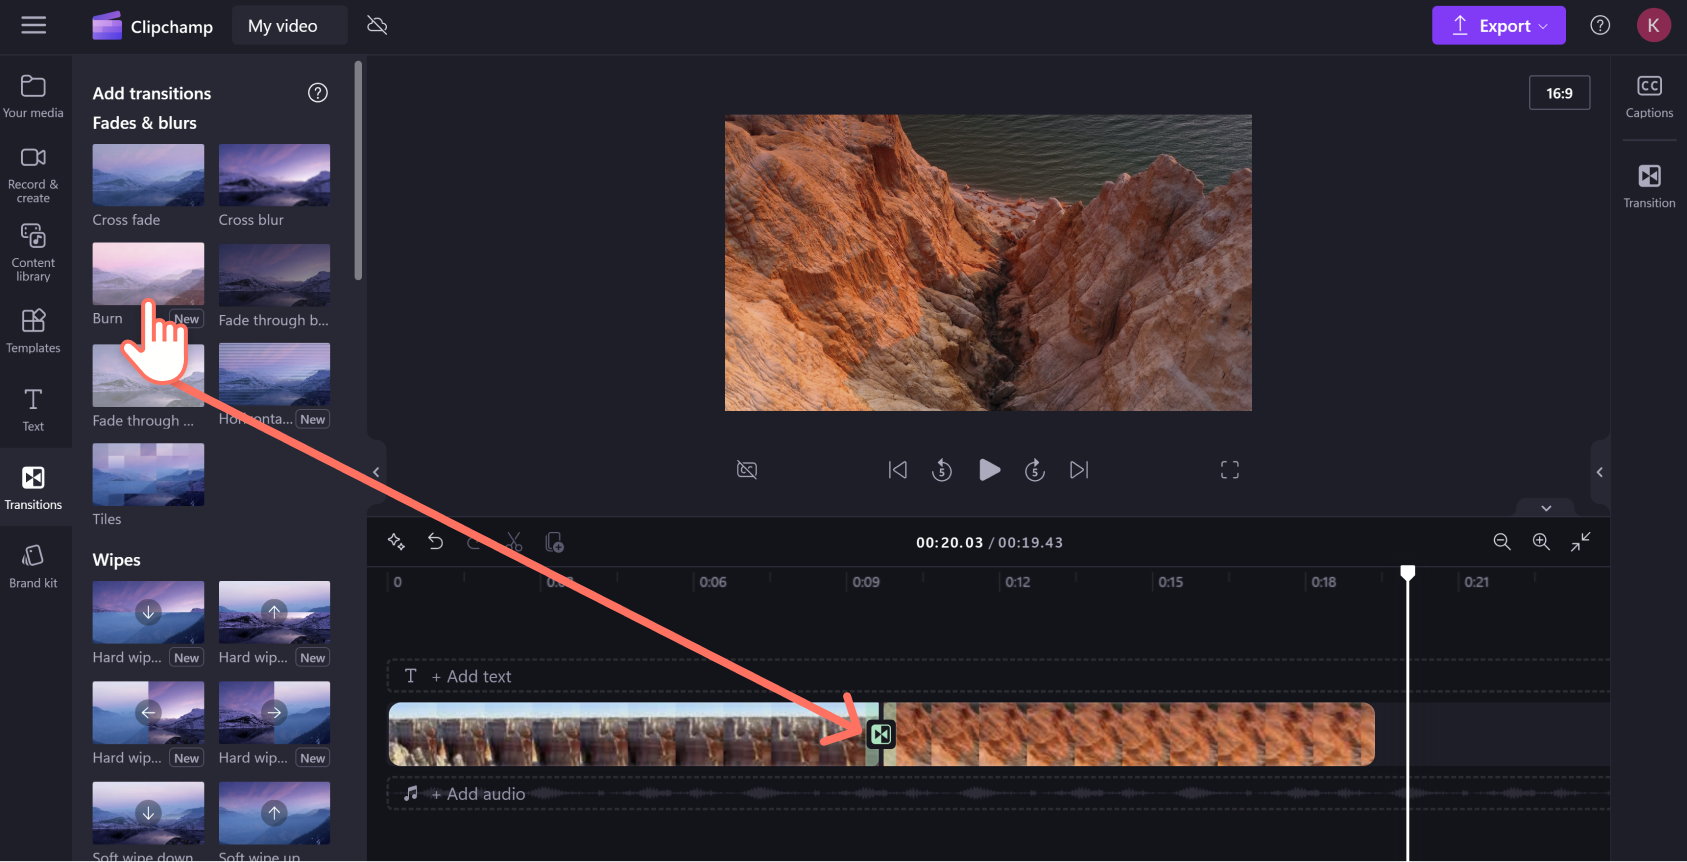Click the 0:06 mark on timeline ruler
Image resolution: width=1687 pixels, height=862 pixels.
pyautogui.click(x=713, y=582)
